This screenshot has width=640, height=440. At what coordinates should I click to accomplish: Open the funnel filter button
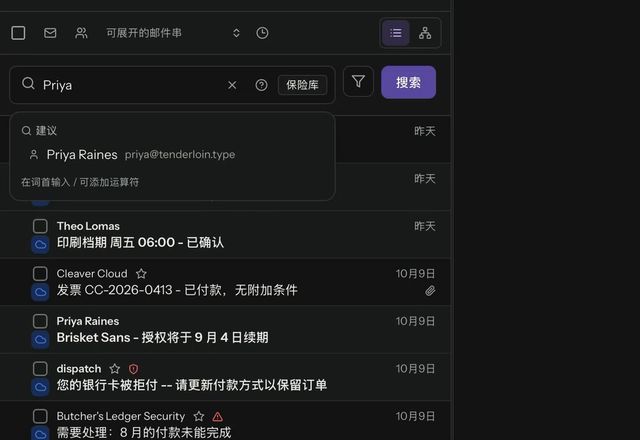point(358,82)
